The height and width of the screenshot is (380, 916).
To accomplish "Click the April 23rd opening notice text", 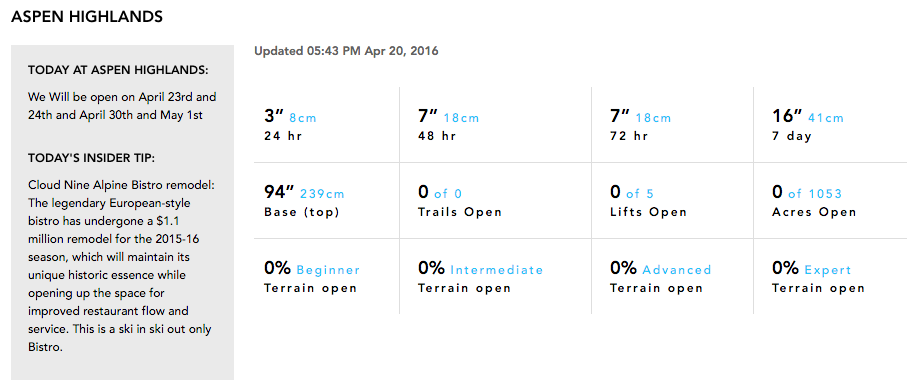I will [122, 106].
